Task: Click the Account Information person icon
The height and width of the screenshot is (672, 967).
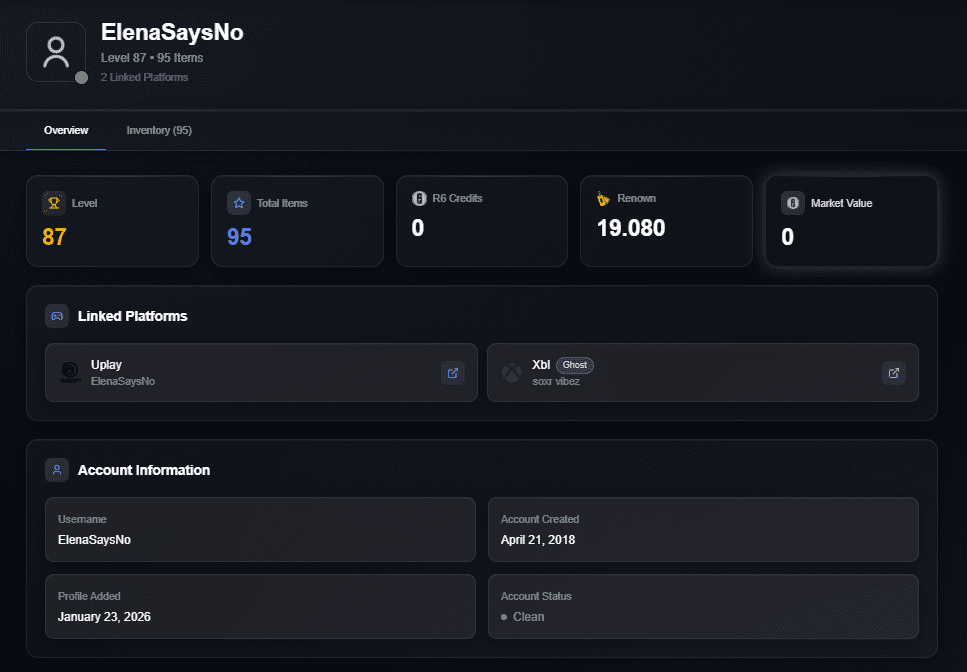Action: [x=57, y=470]
